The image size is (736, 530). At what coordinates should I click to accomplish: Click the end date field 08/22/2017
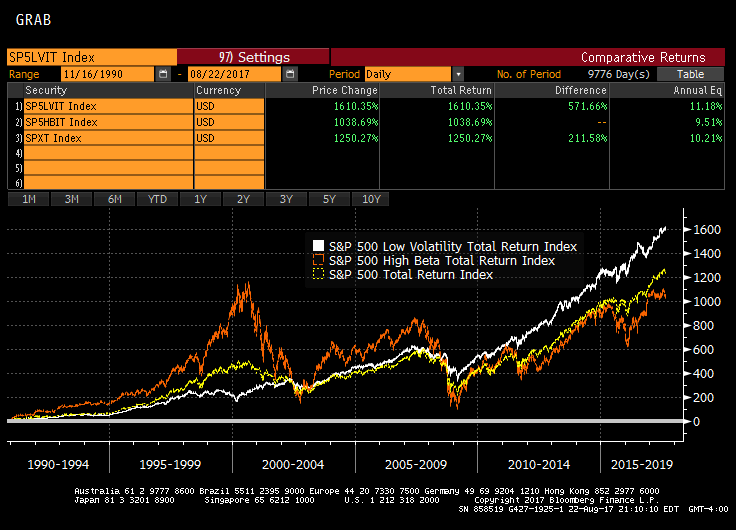coord(235,74)
